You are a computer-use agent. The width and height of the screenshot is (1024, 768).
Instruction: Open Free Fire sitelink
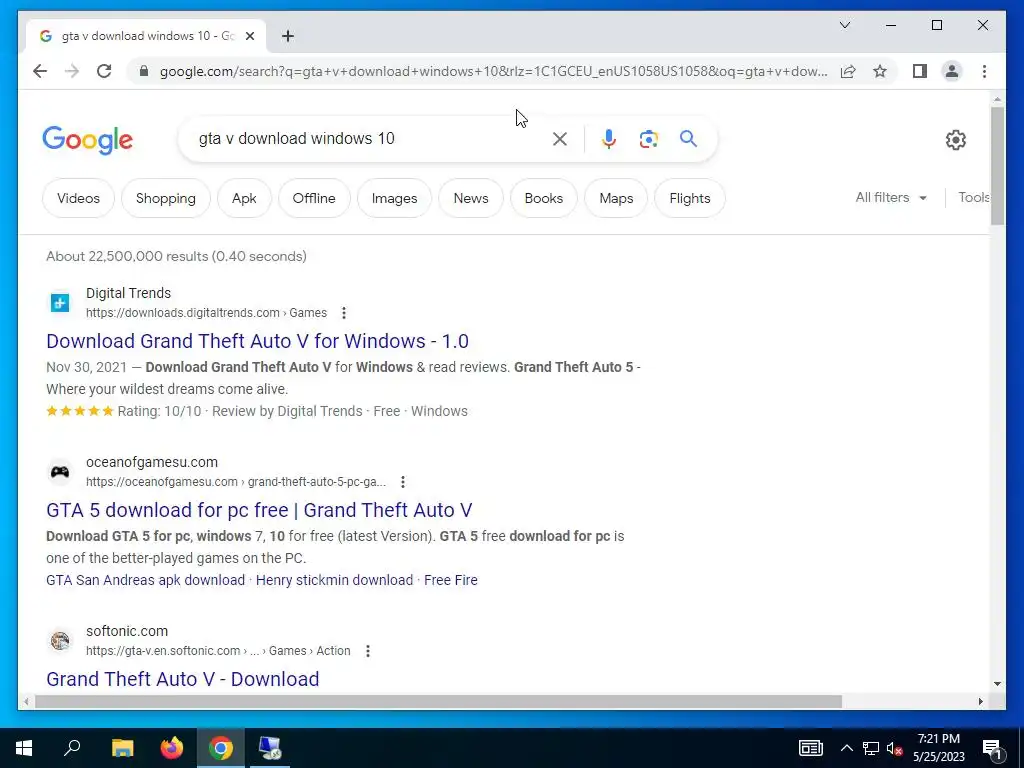(x=451, y=580)
